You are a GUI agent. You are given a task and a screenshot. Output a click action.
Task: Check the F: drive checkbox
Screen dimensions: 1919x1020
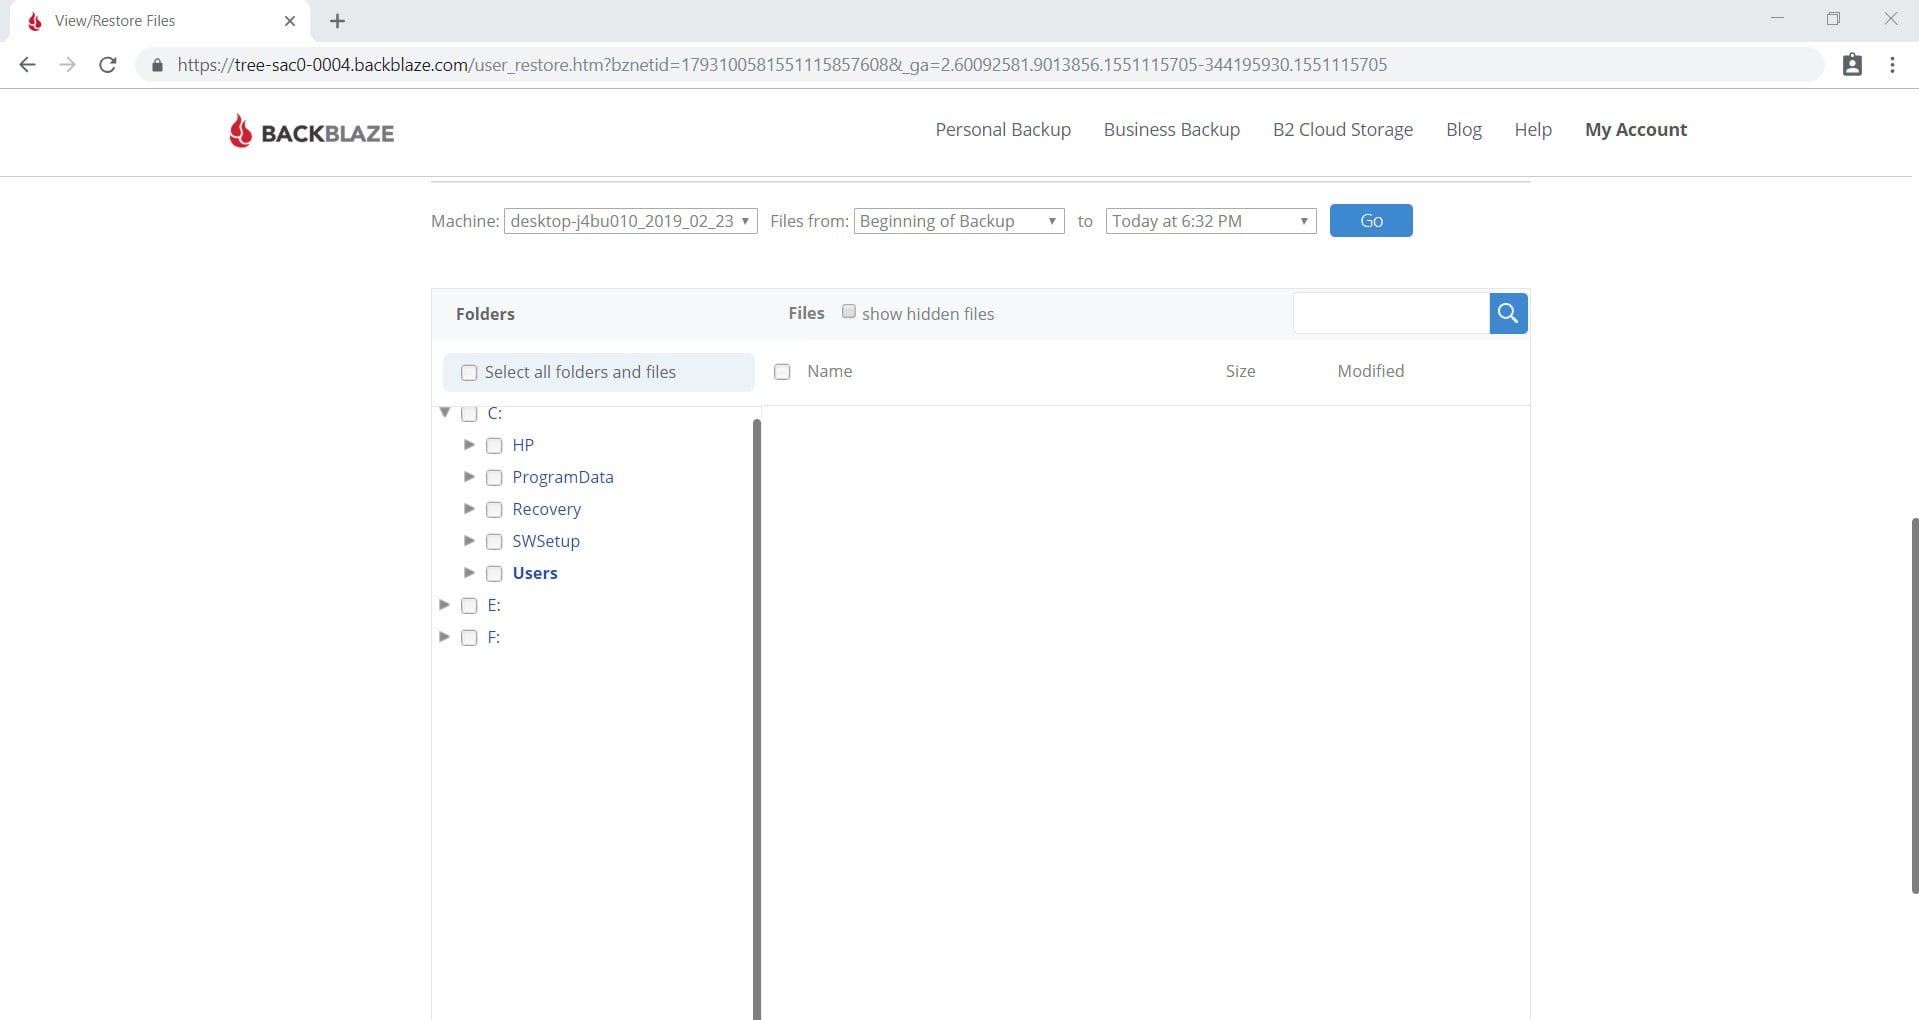(469, 638)
